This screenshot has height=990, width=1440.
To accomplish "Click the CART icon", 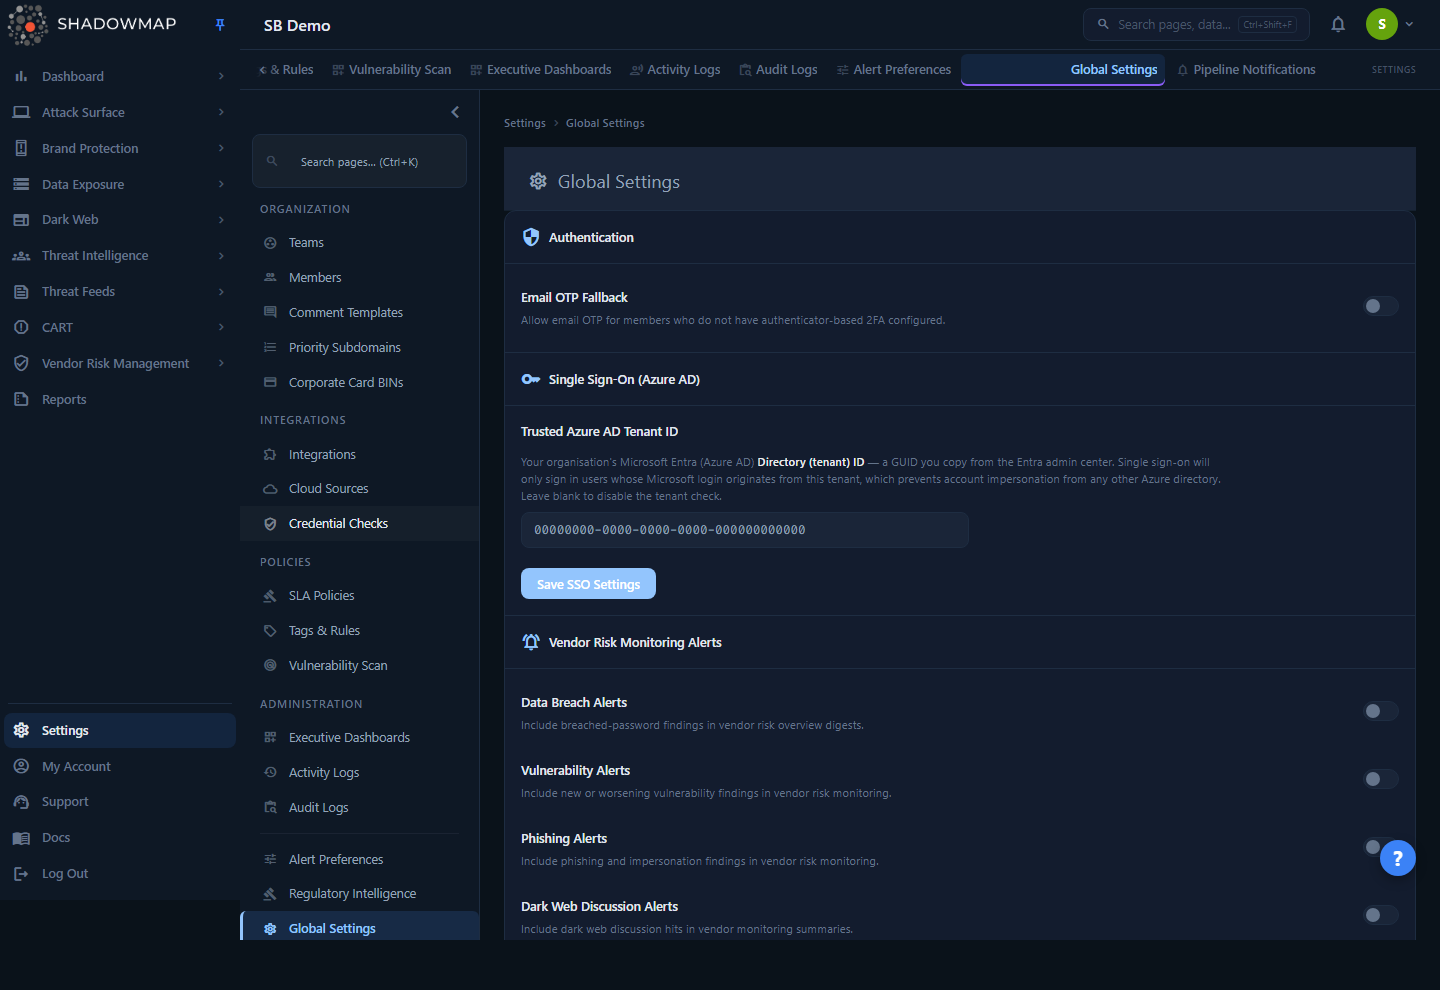I will click(21, 327).
